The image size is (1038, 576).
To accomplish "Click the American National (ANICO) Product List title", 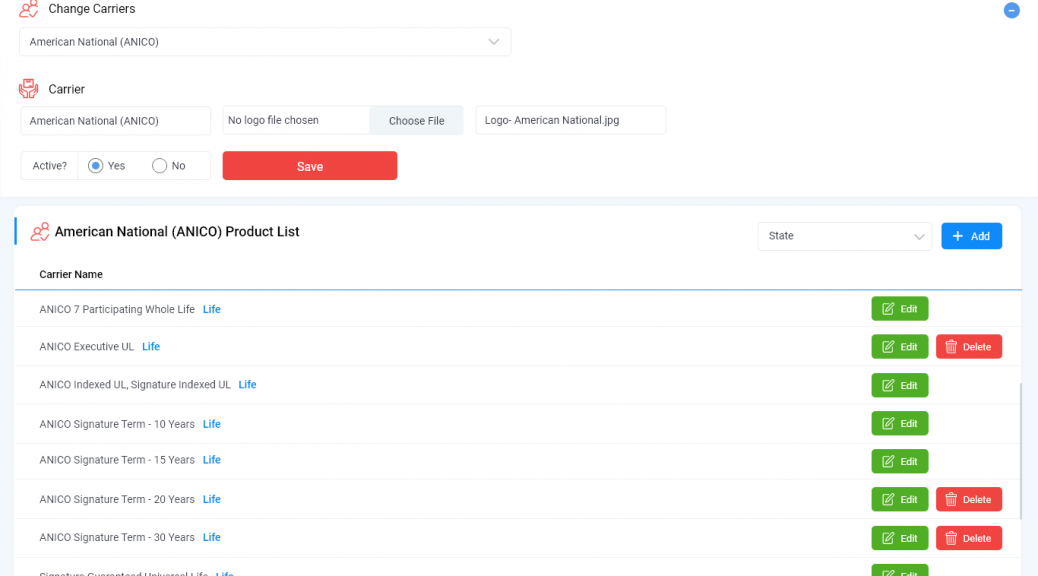I will point(177,232).
